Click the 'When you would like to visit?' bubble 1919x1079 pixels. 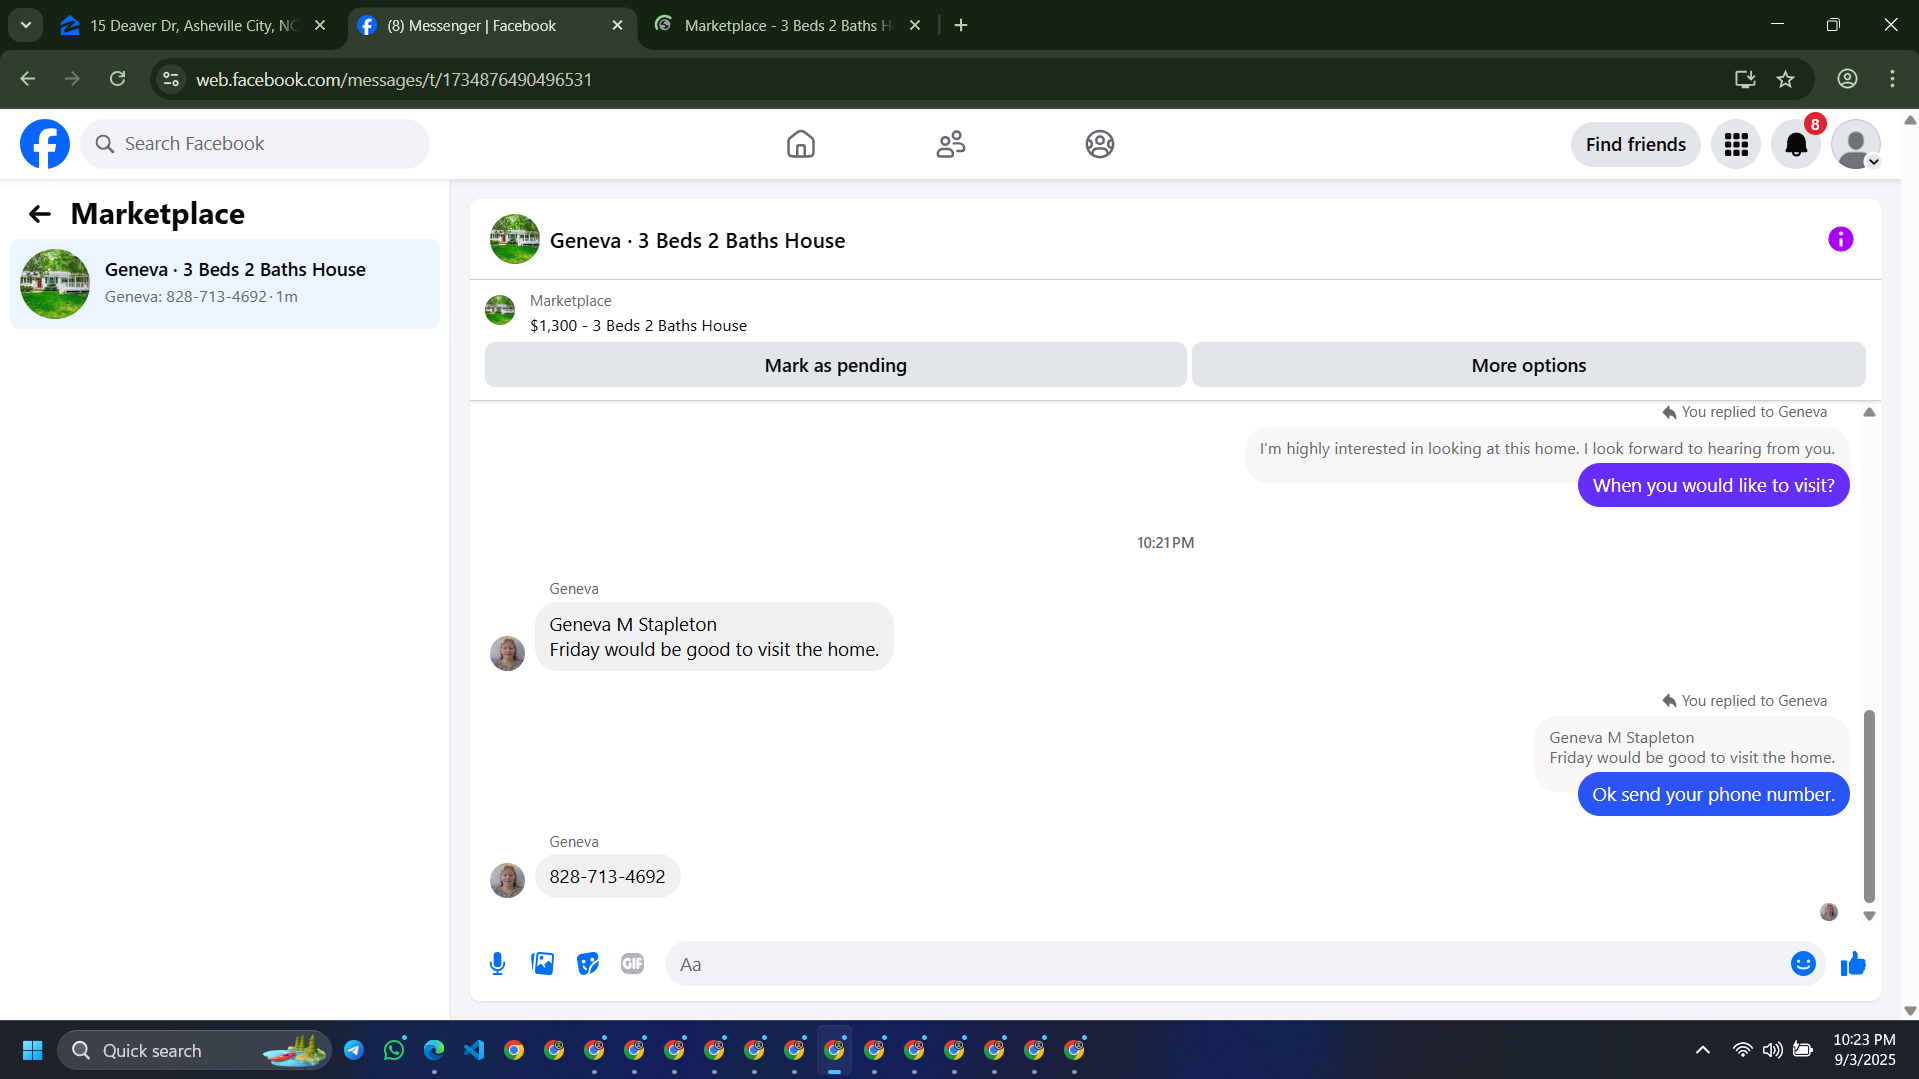tap(1713, 485)
